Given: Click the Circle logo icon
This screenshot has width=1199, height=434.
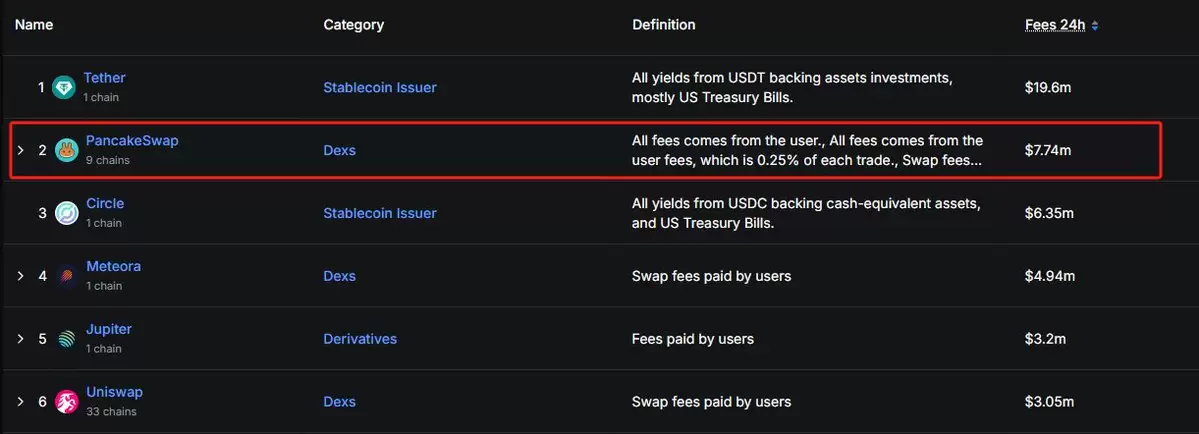Looking at the screenshot, I should pos(67,213).
